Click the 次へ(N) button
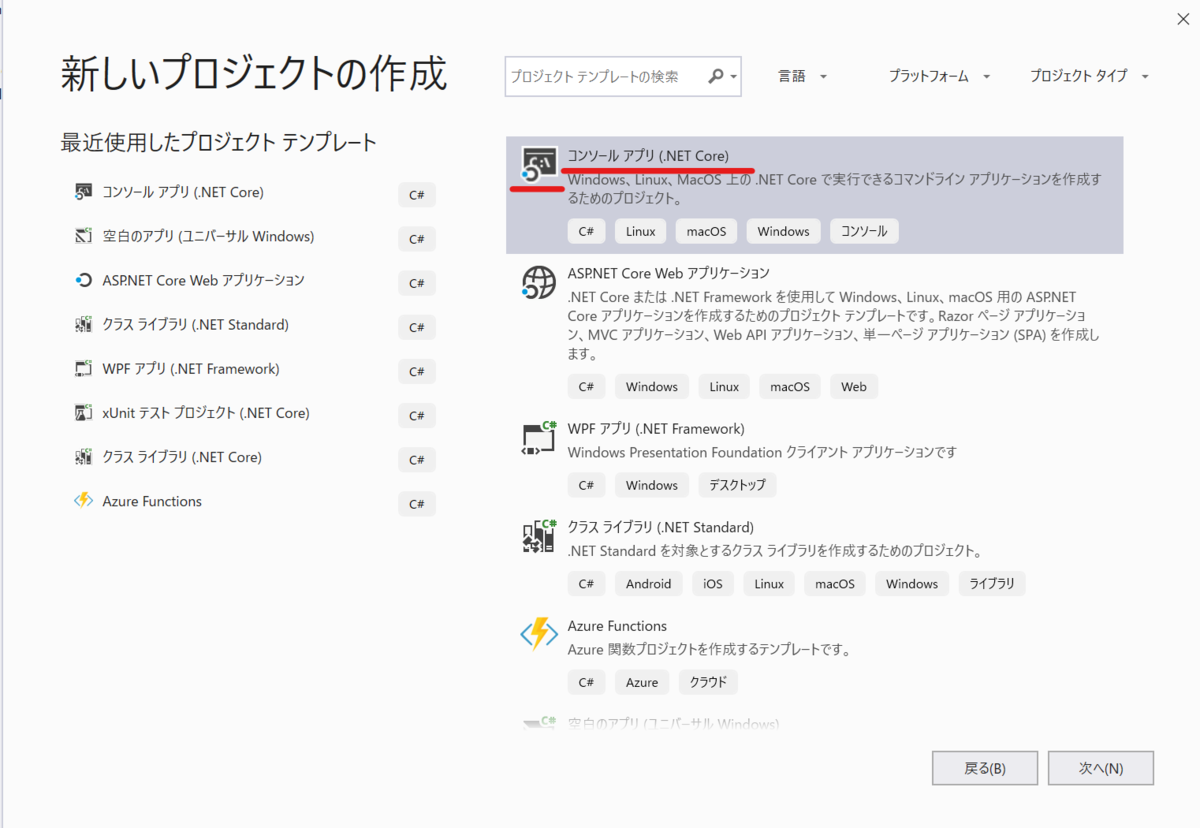This screenshot has height=828, width=1200. point(1101,768)
